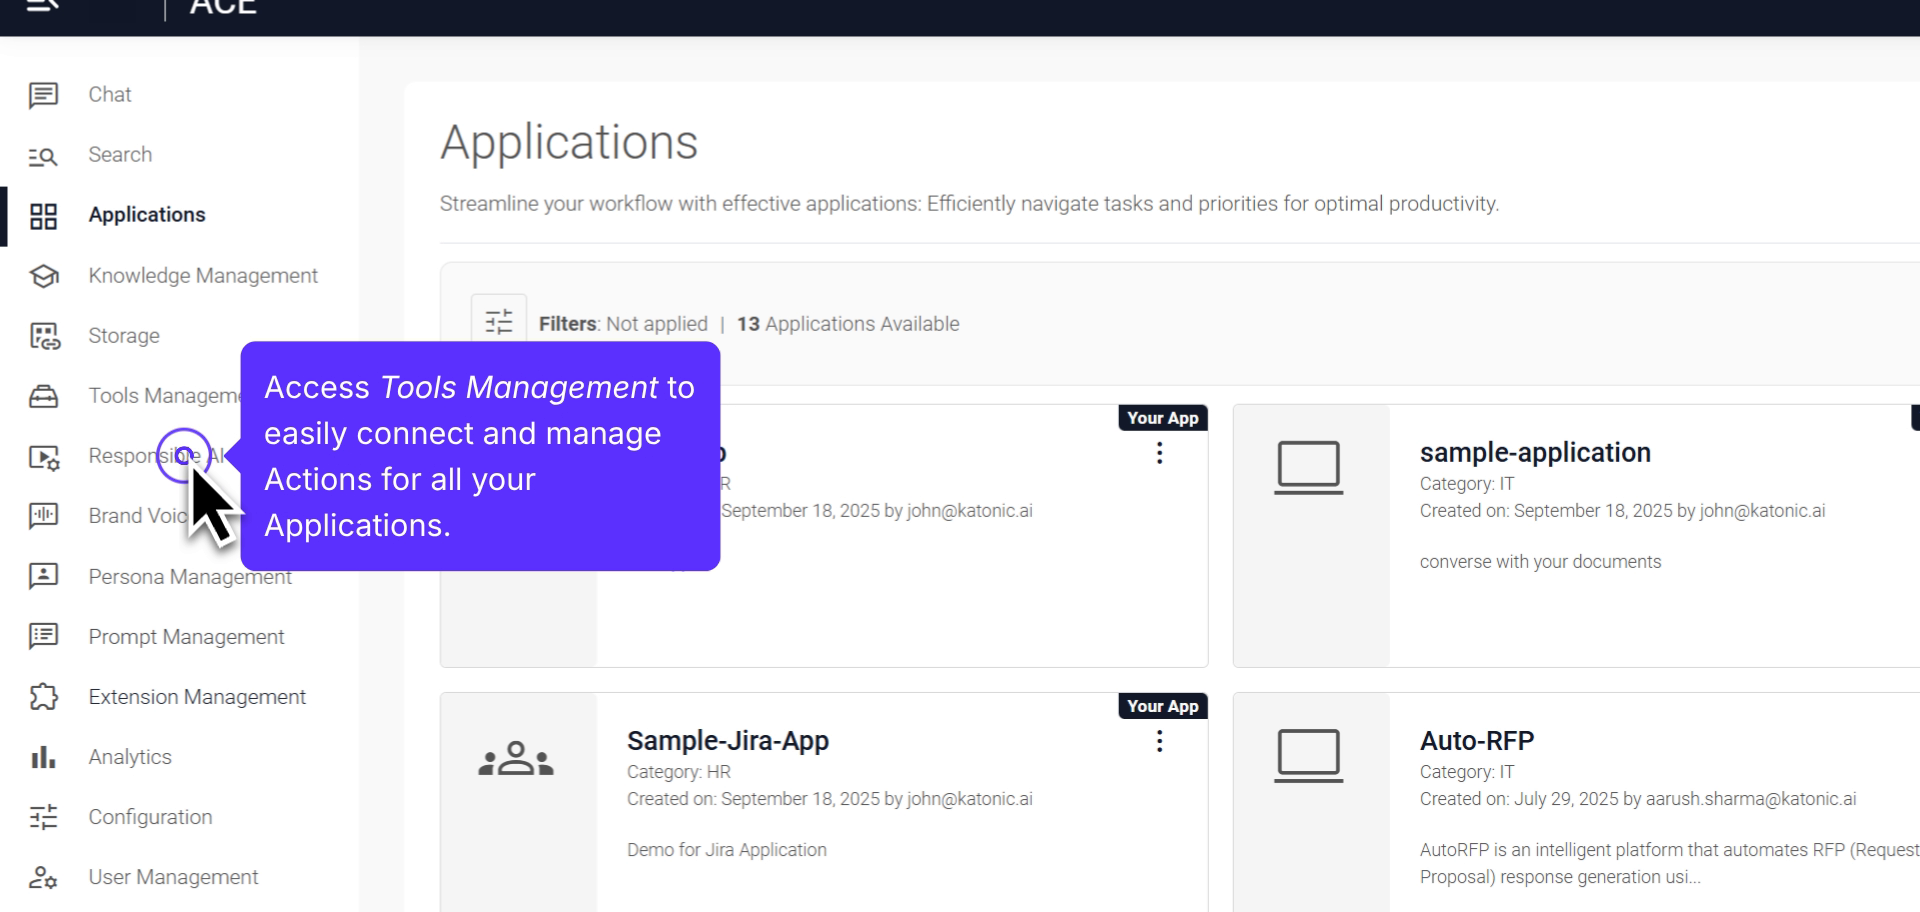The height and width of the screenshot is (912, 1920).
Task: Open the kebab menu on the top HR app card
Action: point(1160,453)
